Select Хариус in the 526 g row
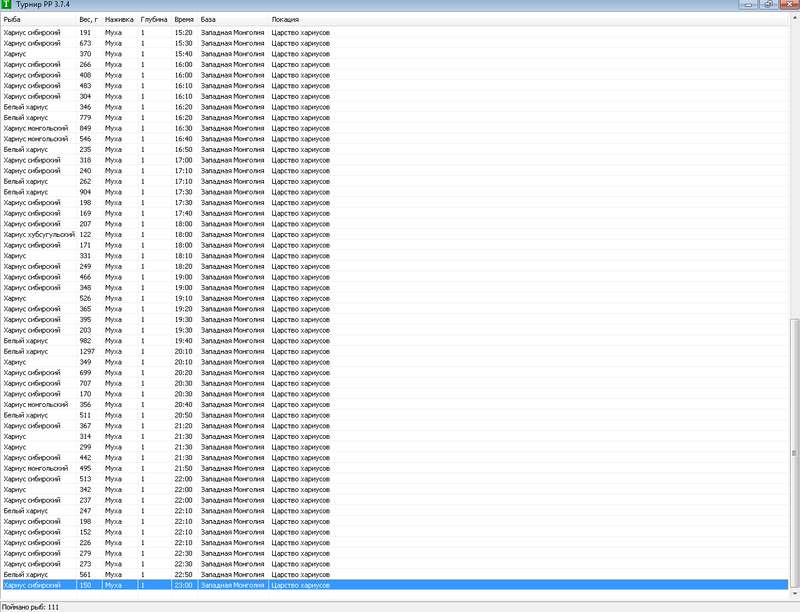Screen dimensions: 800x612 (15, 298)
